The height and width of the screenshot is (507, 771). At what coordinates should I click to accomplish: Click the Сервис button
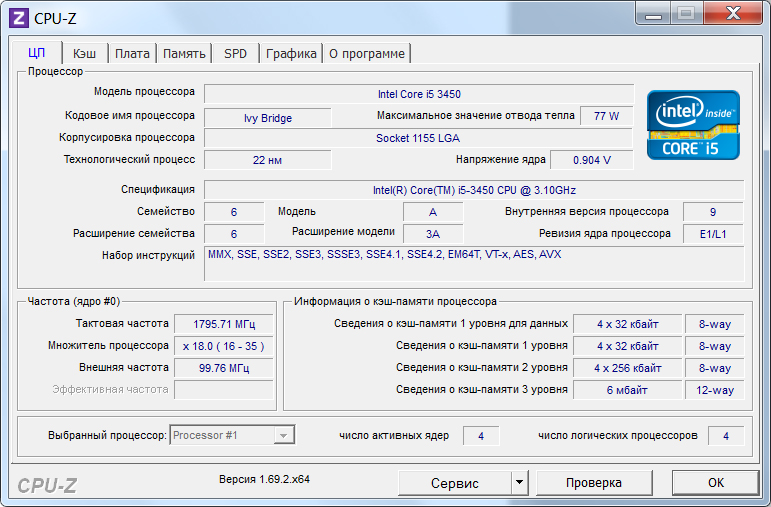tap(455, 483)
